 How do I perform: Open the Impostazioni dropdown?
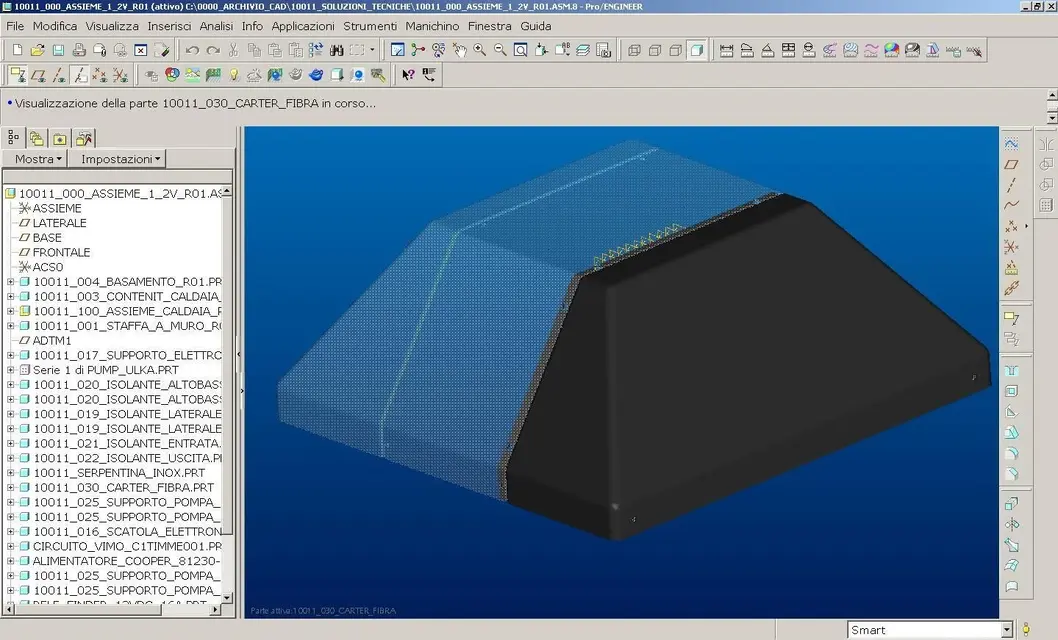(119, 159)
